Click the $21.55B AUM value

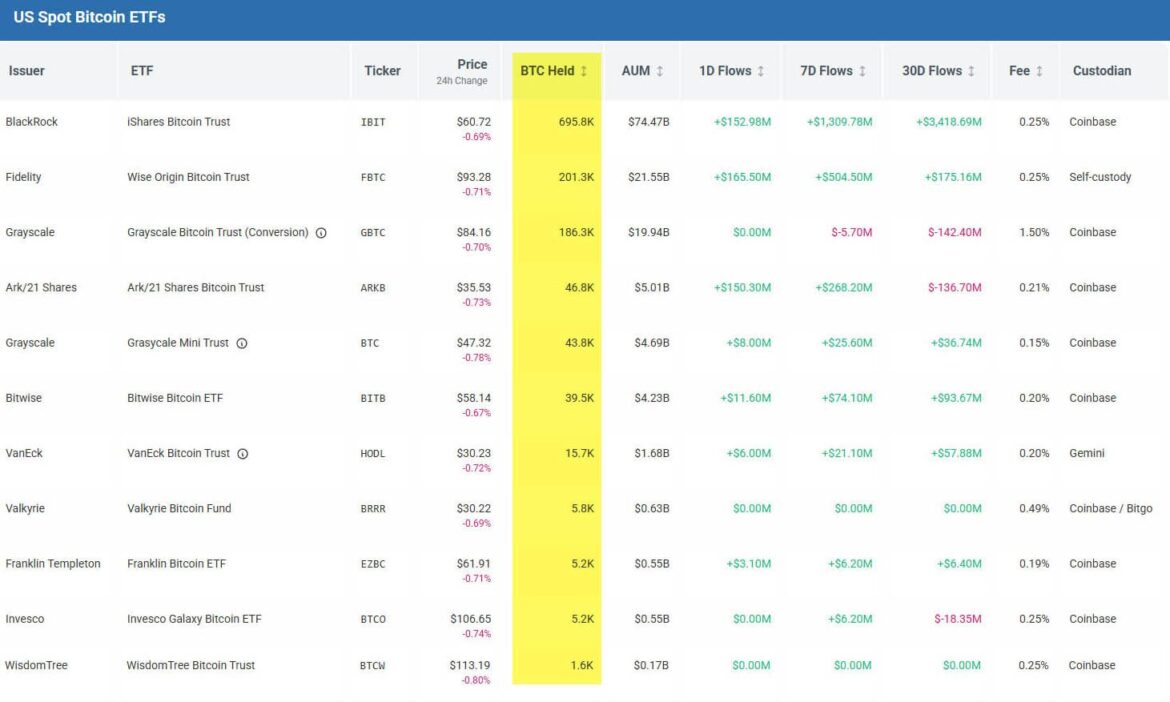648,177
